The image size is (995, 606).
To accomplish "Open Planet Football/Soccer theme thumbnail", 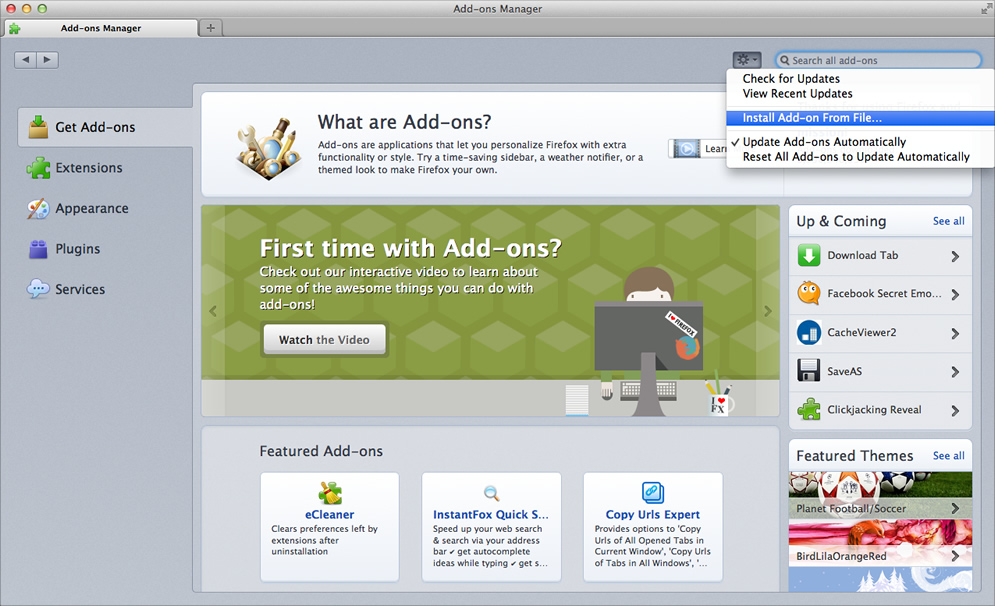I will [880, 495].
